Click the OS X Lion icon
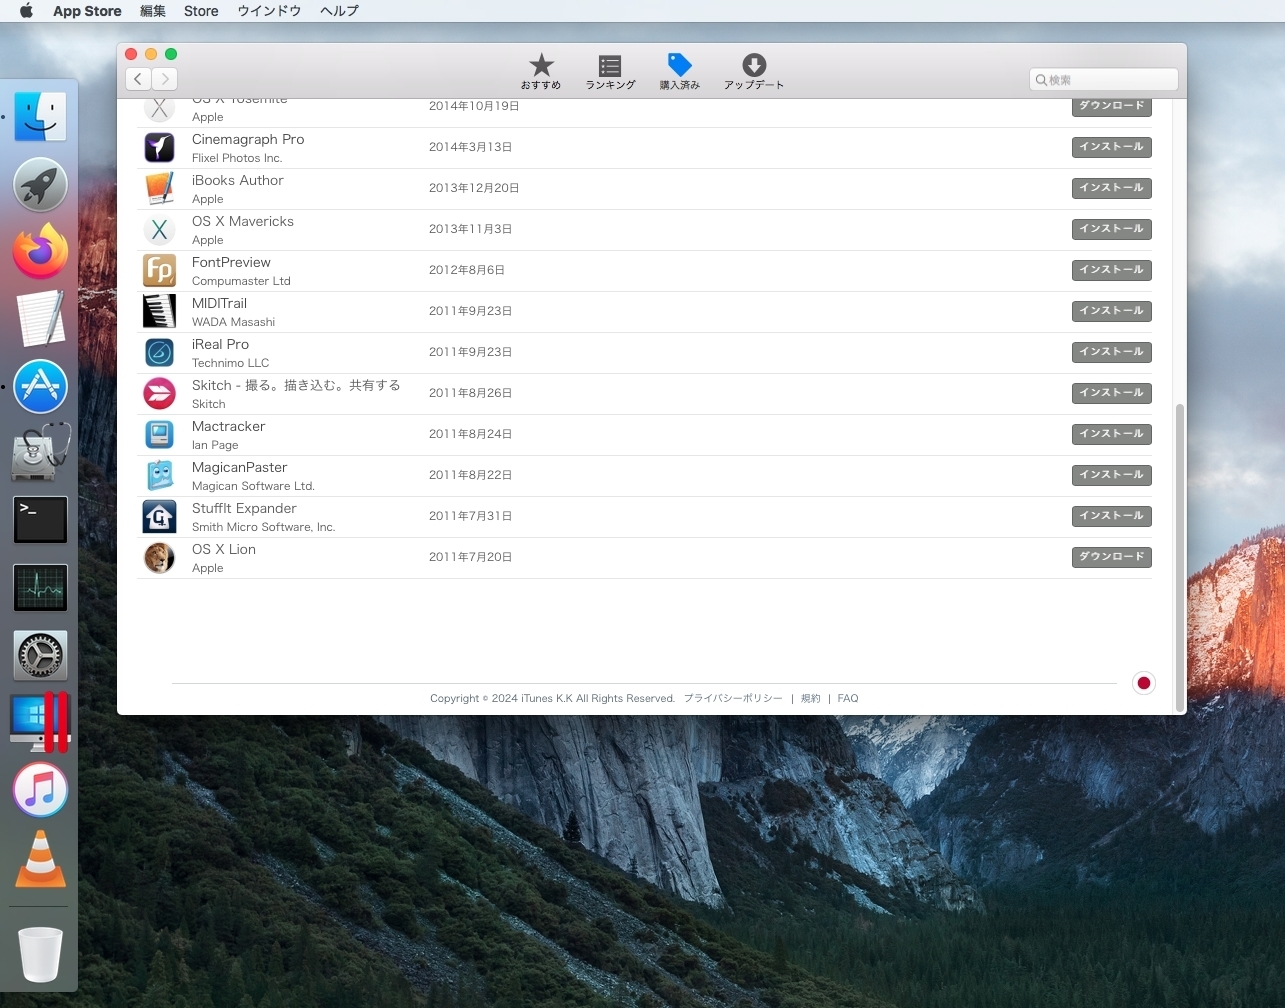Image resolution: width=1285 pixels, height=1008 pixels. pos(159,557)
